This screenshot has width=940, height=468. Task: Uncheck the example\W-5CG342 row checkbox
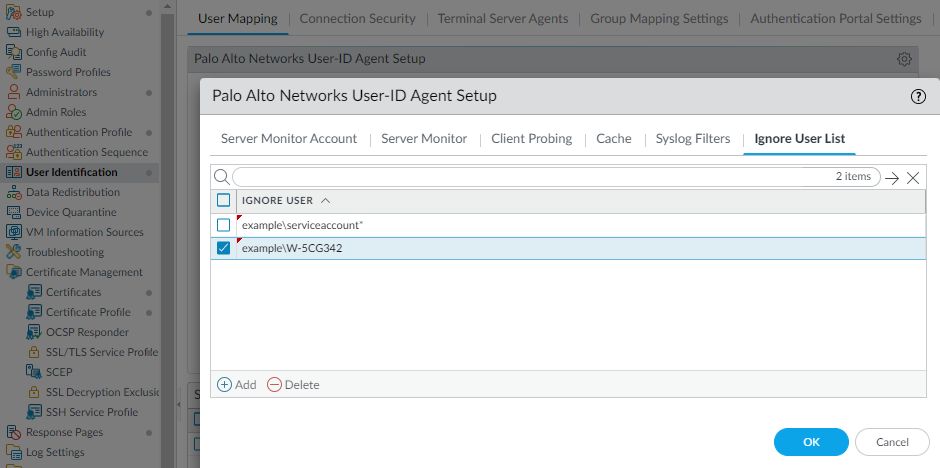click(x=224, y=248)
